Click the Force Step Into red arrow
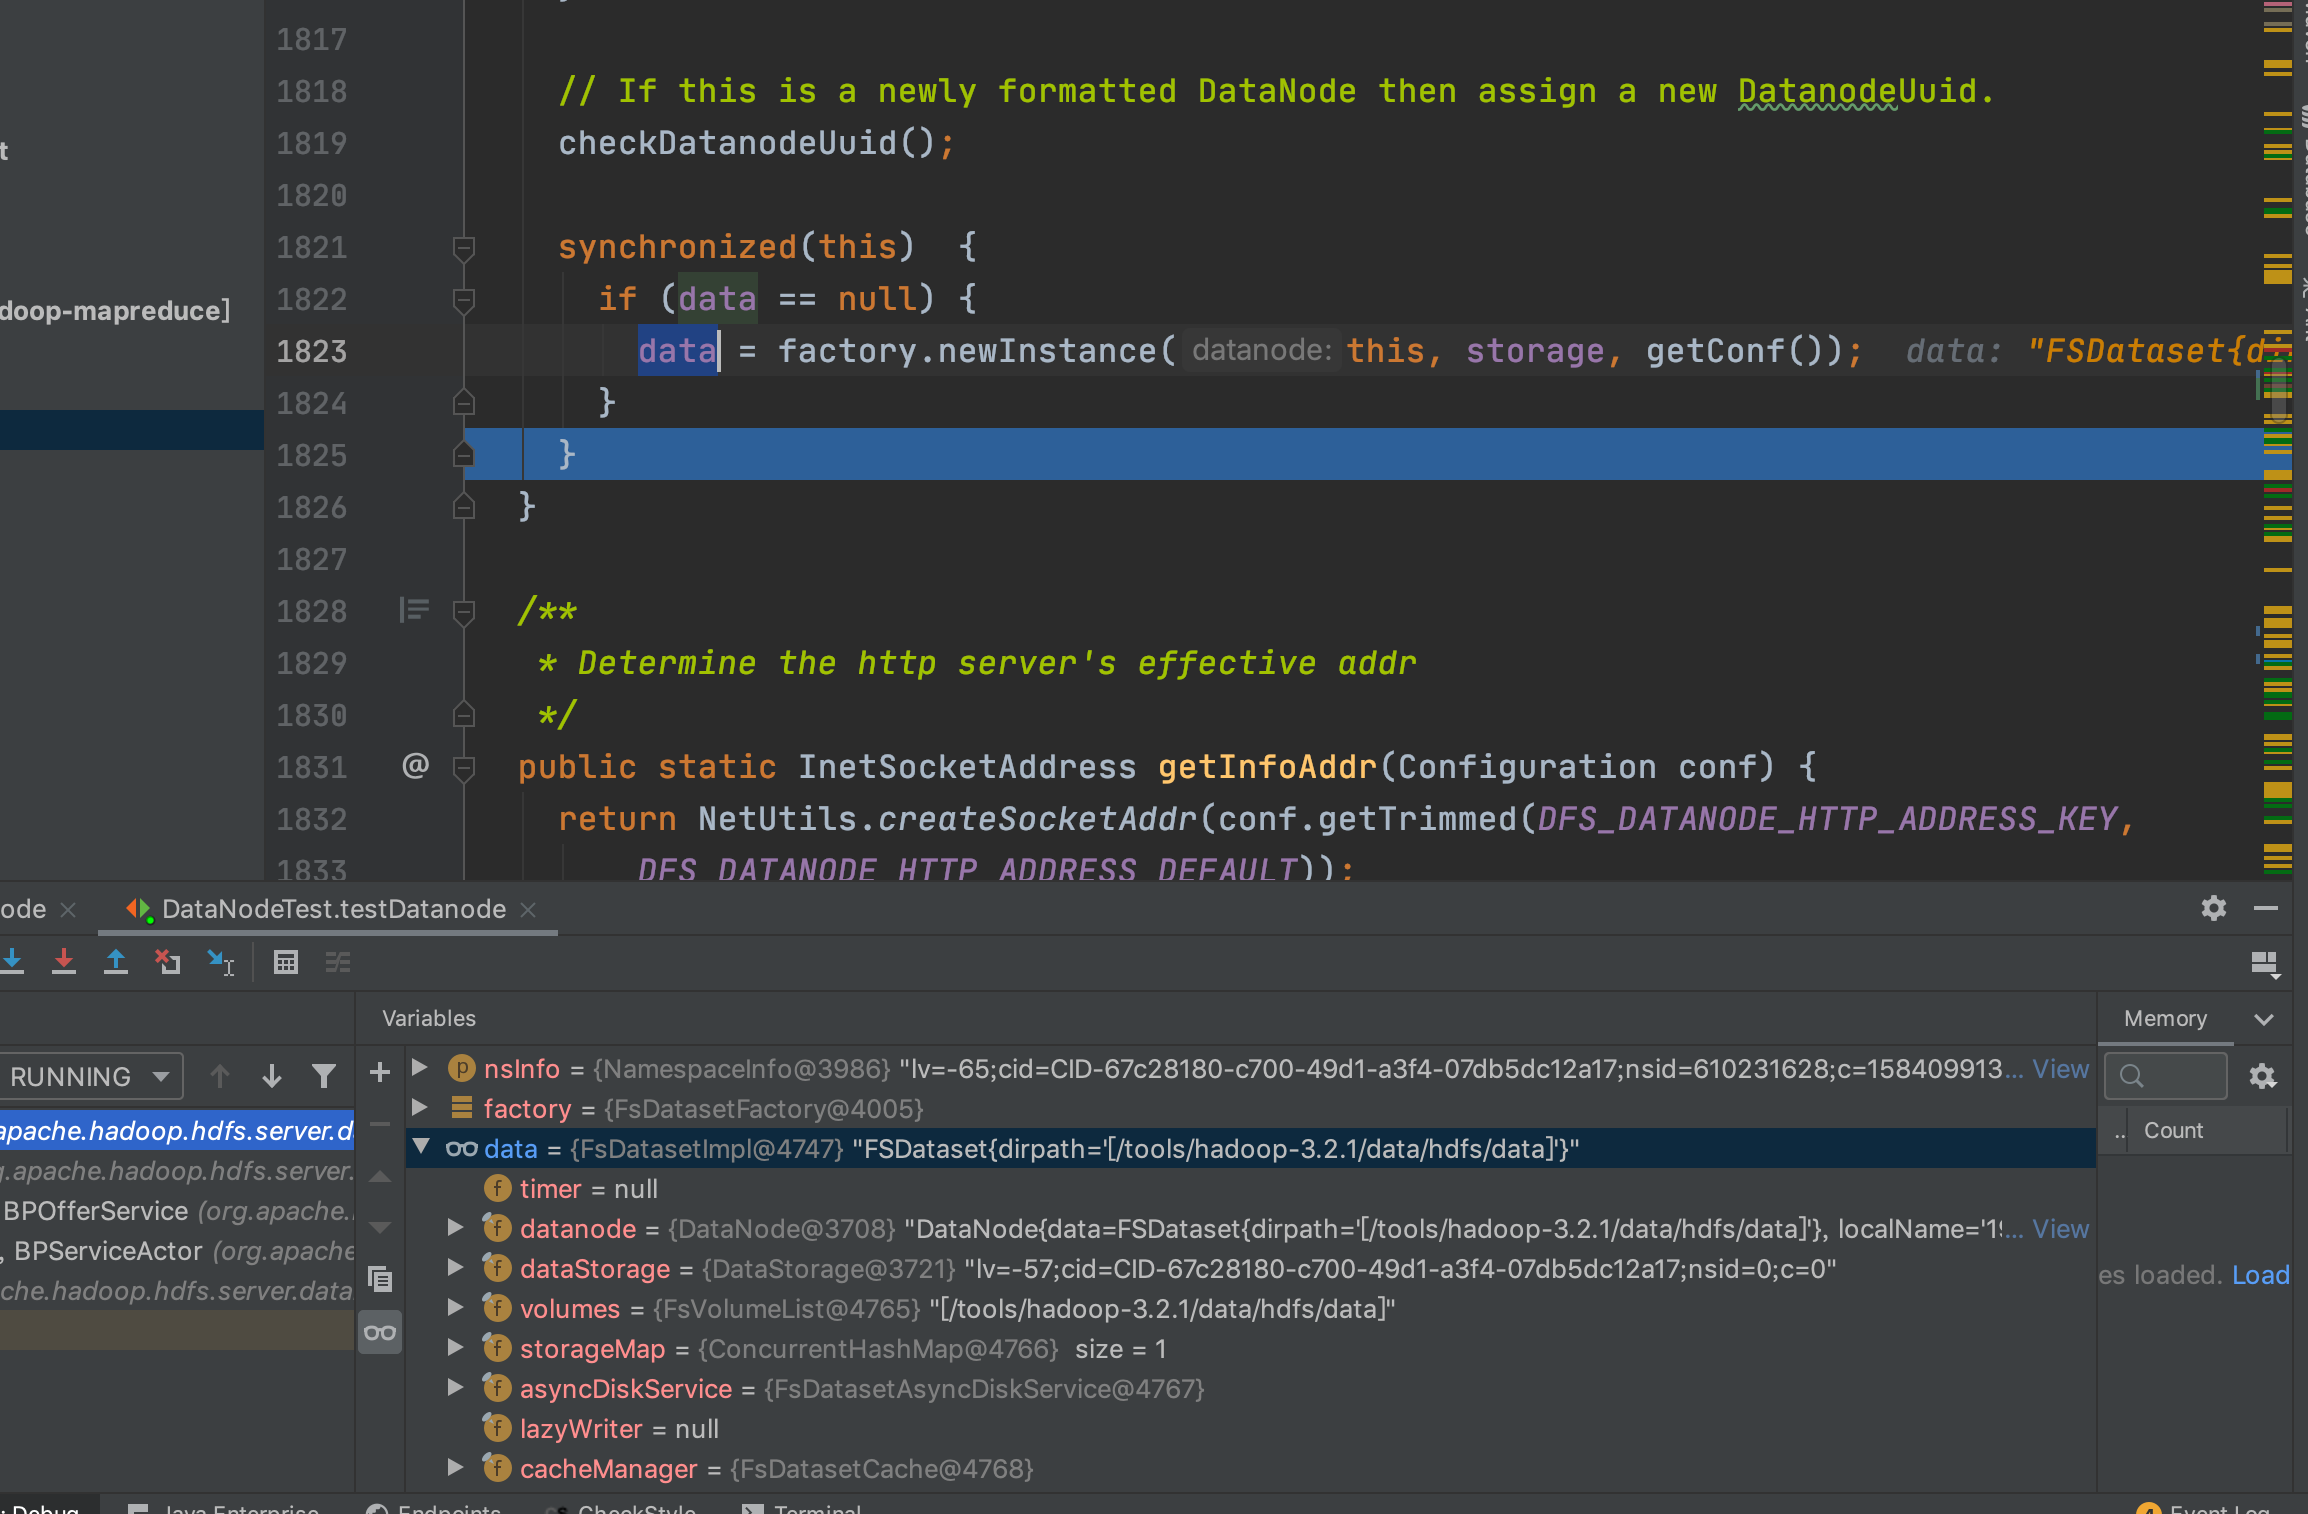This screenshot has height=1514, width=2308. tap(64, 962)
